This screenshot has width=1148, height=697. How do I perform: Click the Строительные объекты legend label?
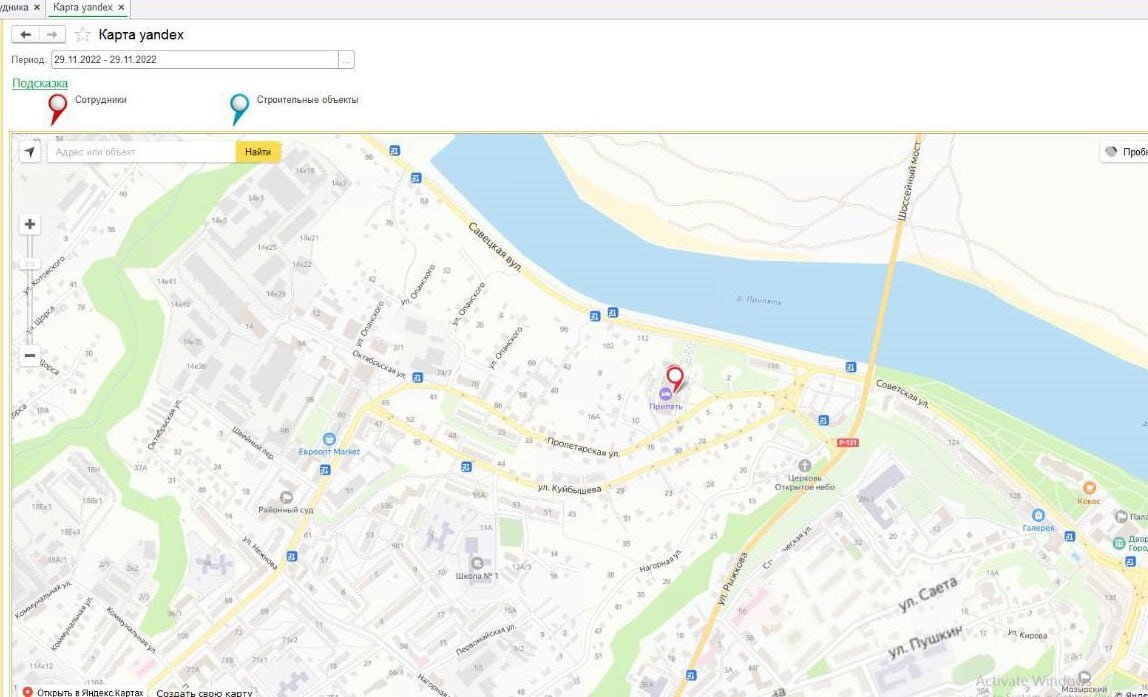click(308, 100)
